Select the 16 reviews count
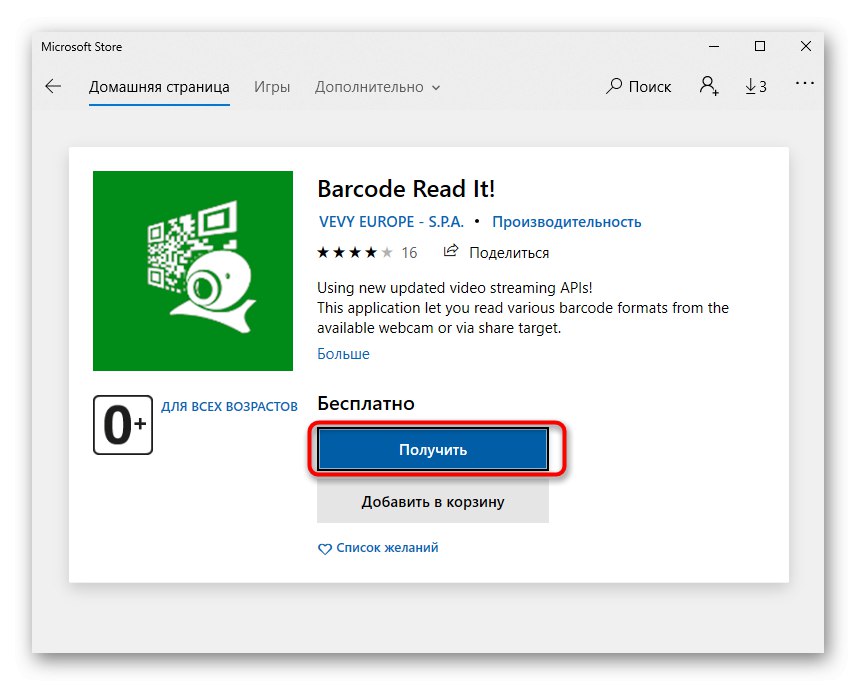 pyautogui.click(x=409, y=252)
